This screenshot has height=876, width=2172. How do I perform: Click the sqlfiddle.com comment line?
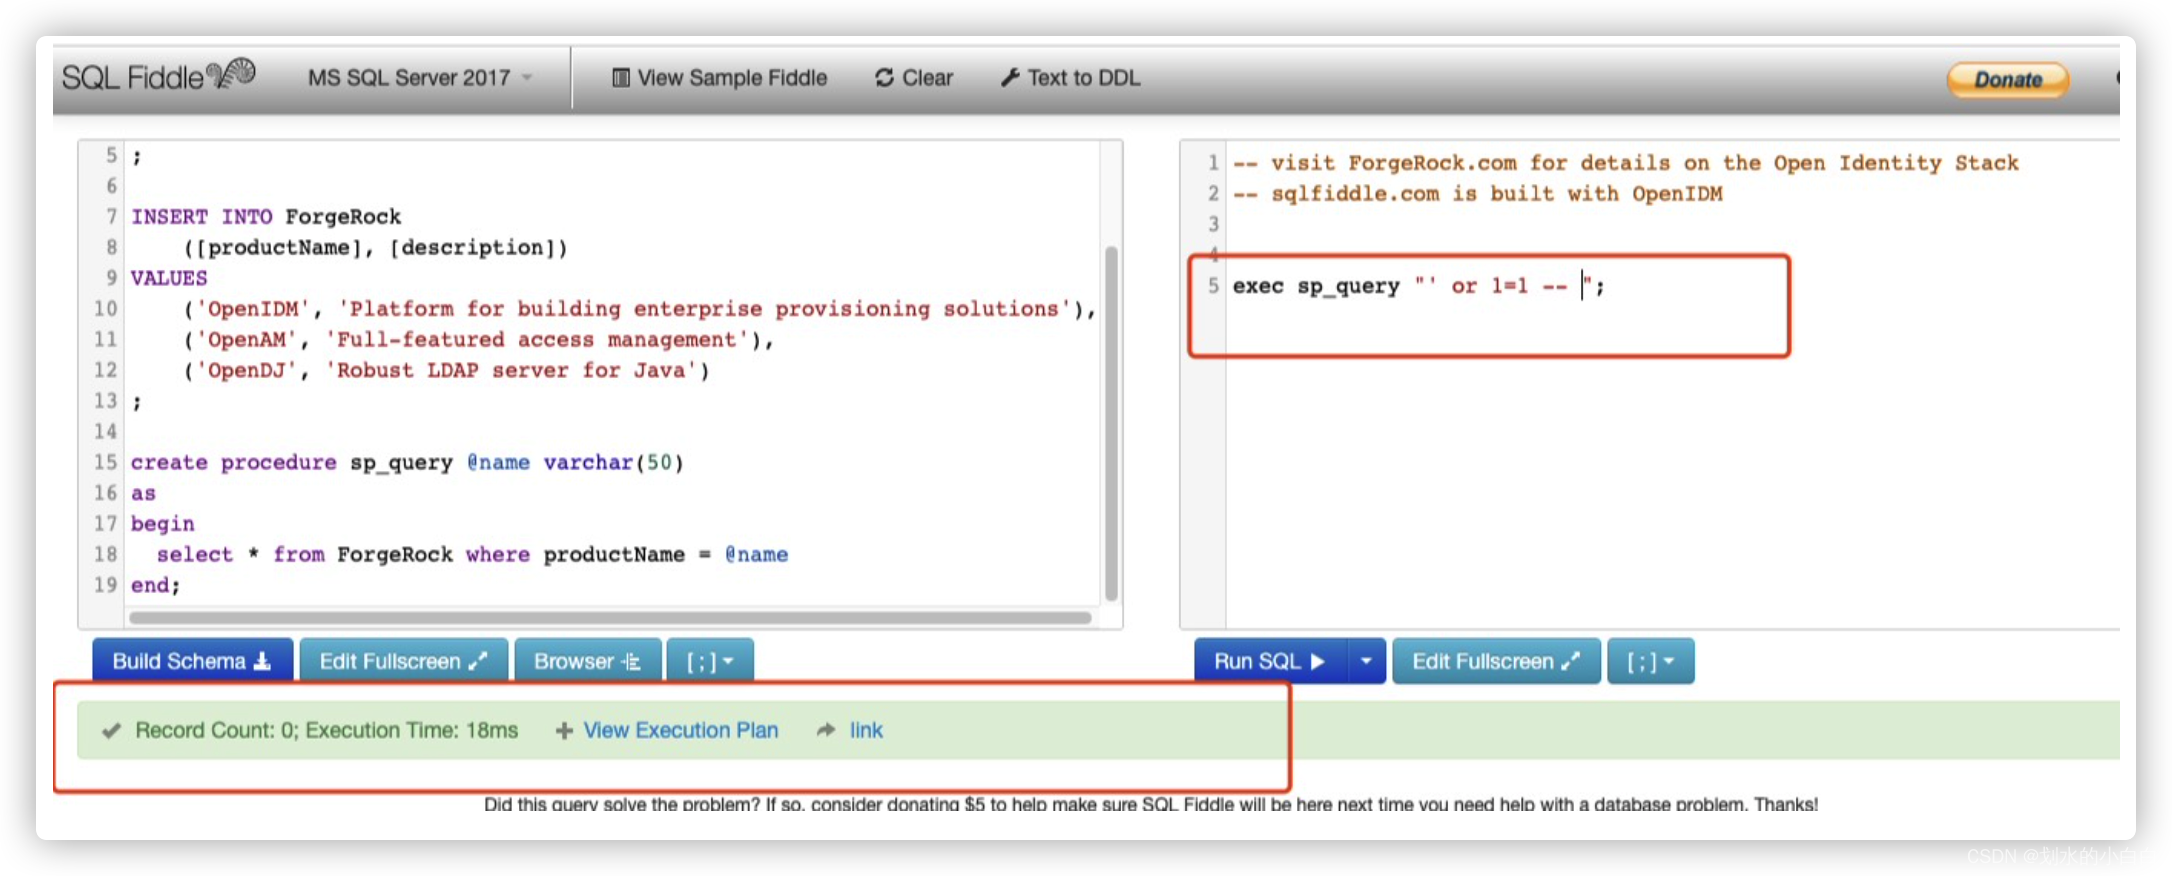point(1477,193)
